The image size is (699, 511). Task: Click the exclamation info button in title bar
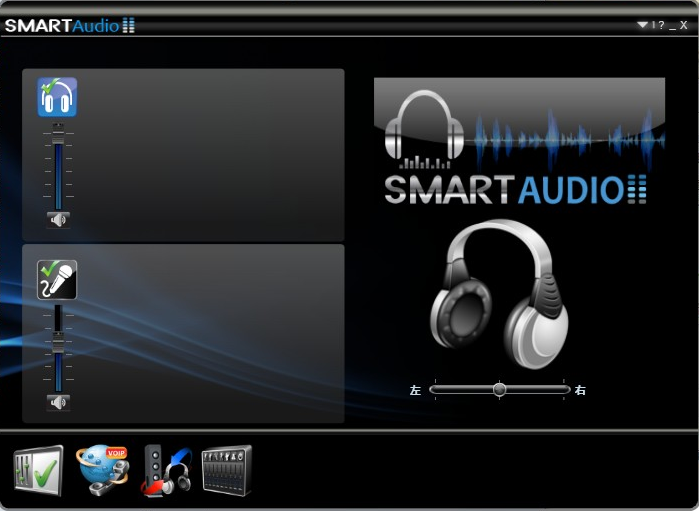pos(653,25)
